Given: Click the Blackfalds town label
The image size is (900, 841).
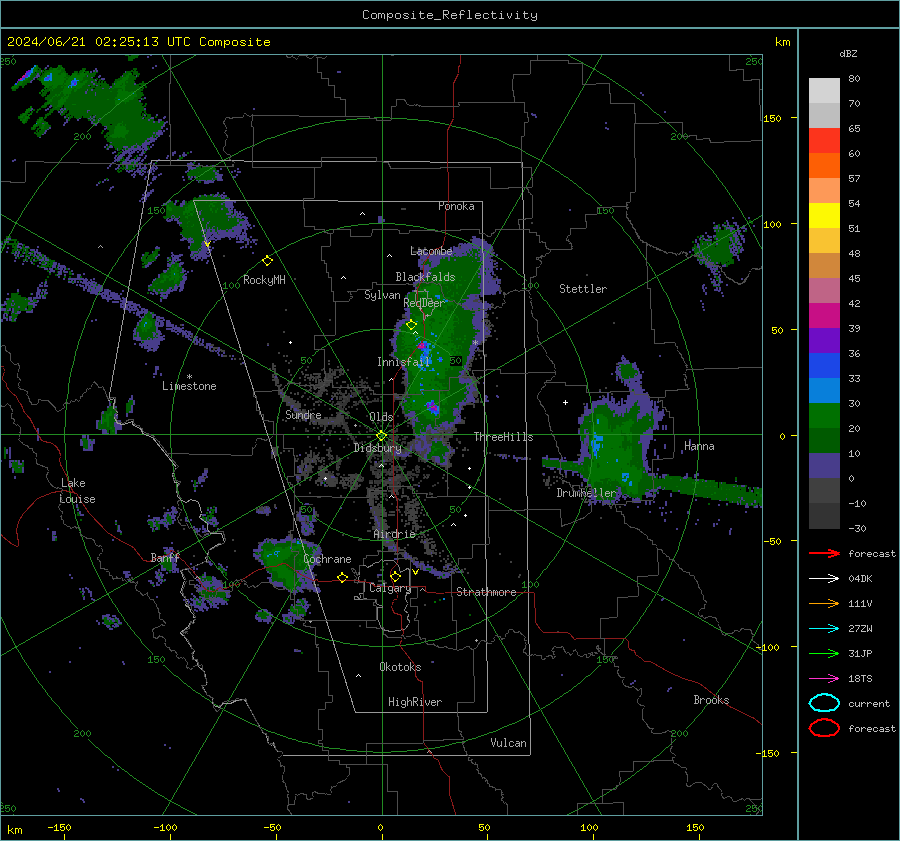Looking at the screenshot, I should click(x=425, y=277).
